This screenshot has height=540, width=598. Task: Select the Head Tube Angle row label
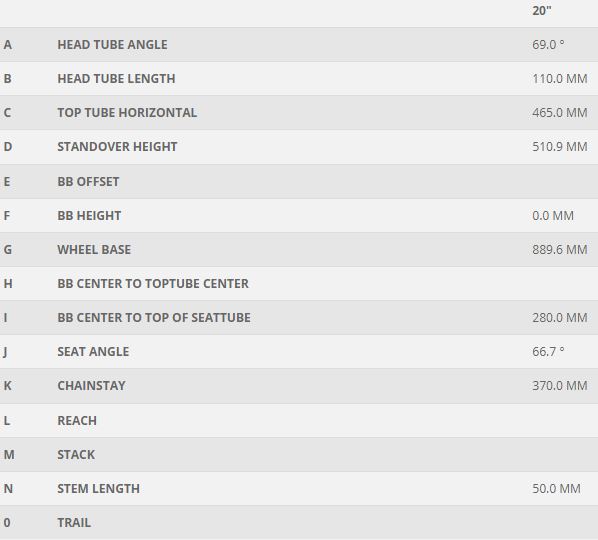click(x=112, y=45)
